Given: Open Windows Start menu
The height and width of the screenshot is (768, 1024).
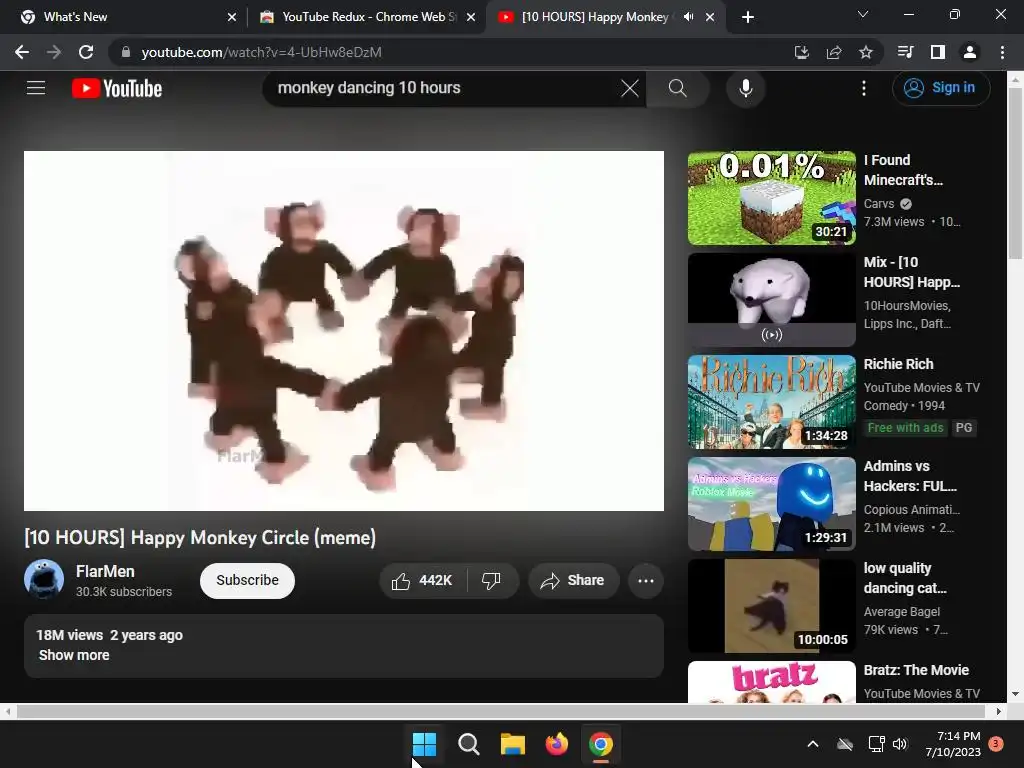Looking at the screenshot, I should 424,744.
